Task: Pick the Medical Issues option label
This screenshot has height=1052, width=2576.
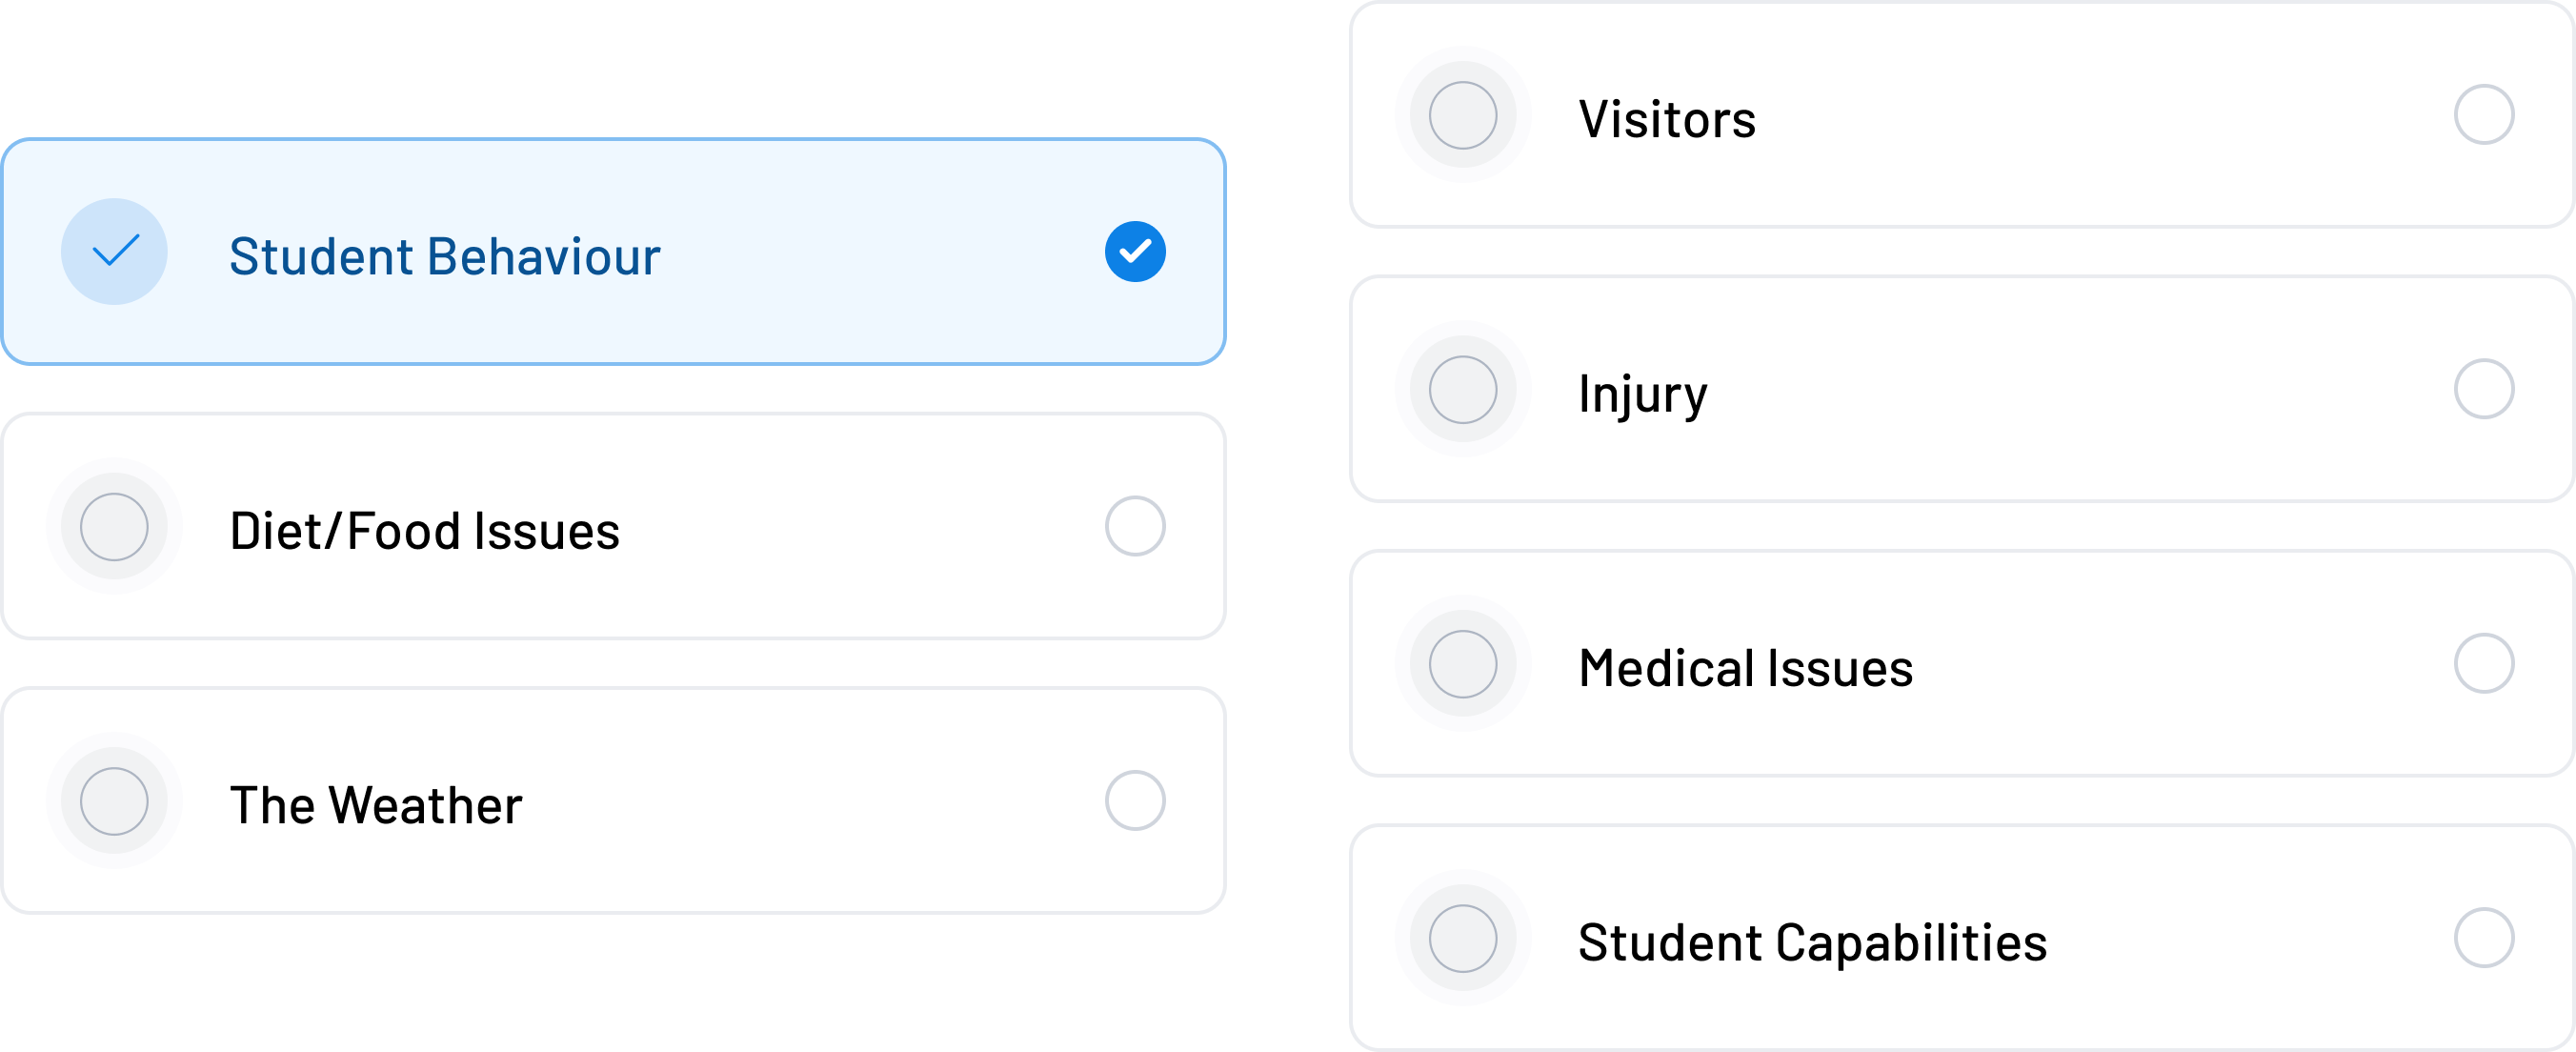Action: (x=1745, y=668)
